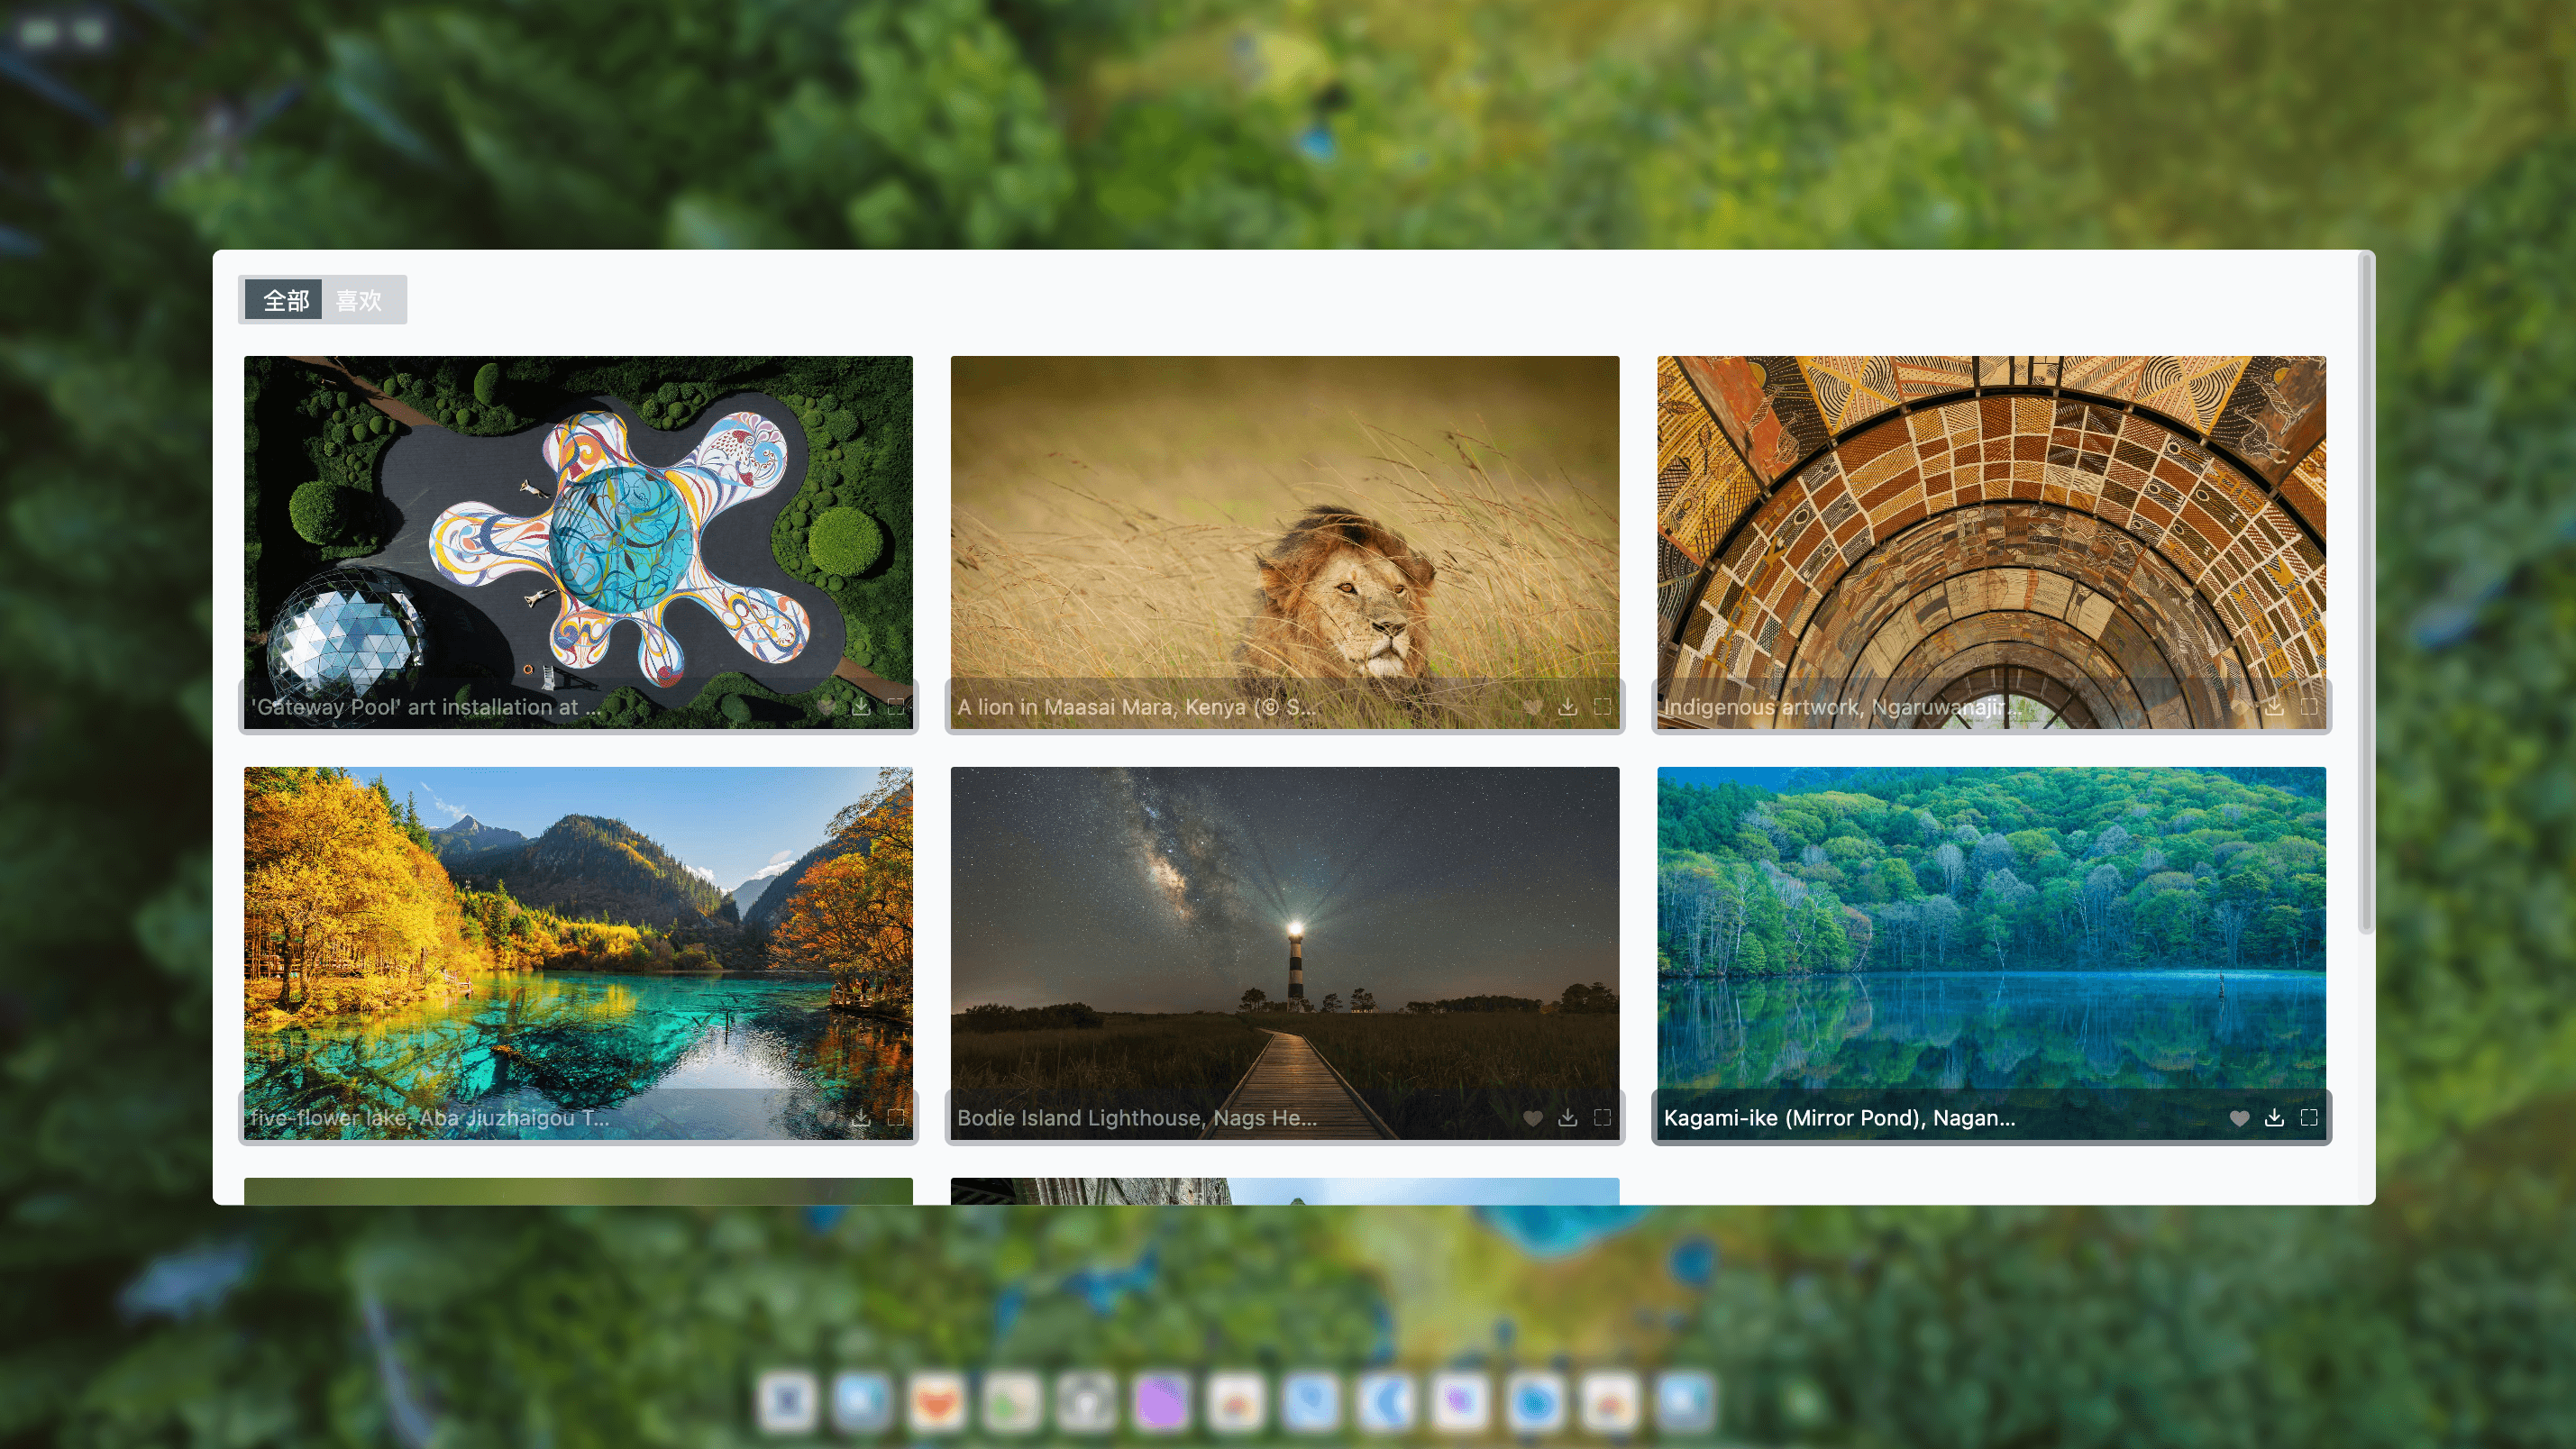Switch to the 喜欢 tab
Screen dimensions: 2576x1449
359,300
